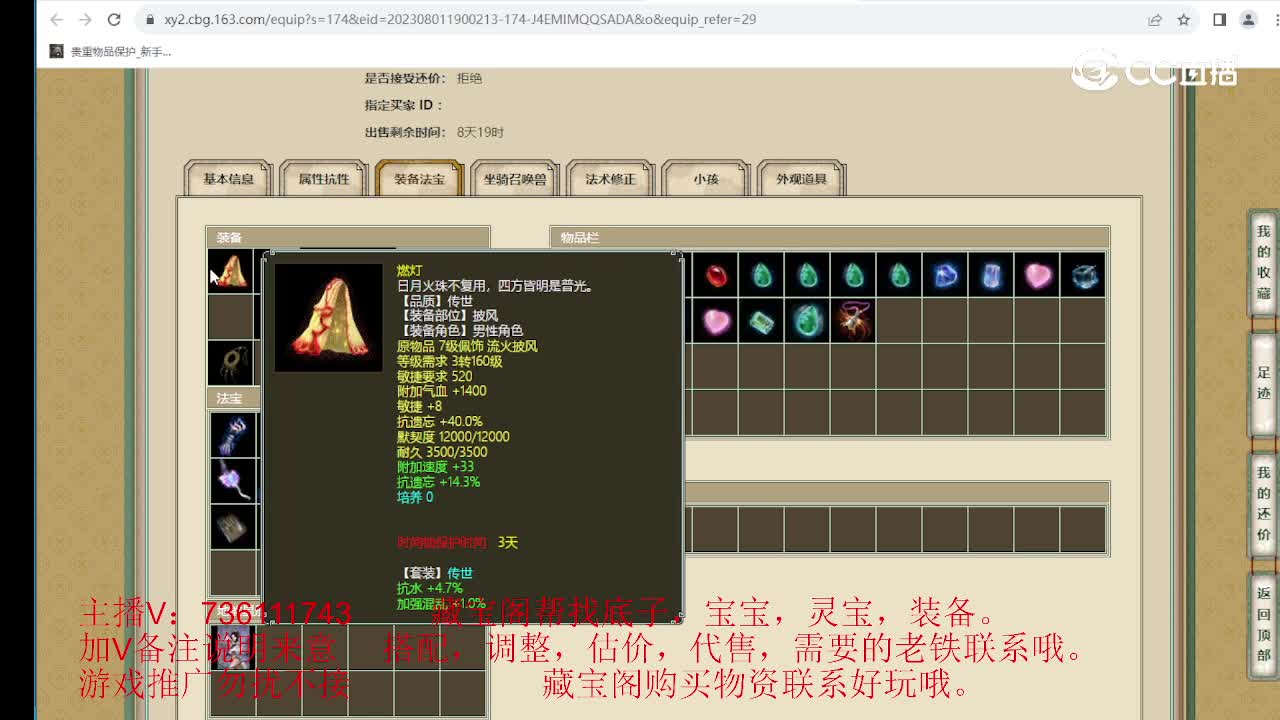The width and height of the screenshot is (1280, 720).
Task: Bookmark this page with the star
Action: (x=1184, y=19)
